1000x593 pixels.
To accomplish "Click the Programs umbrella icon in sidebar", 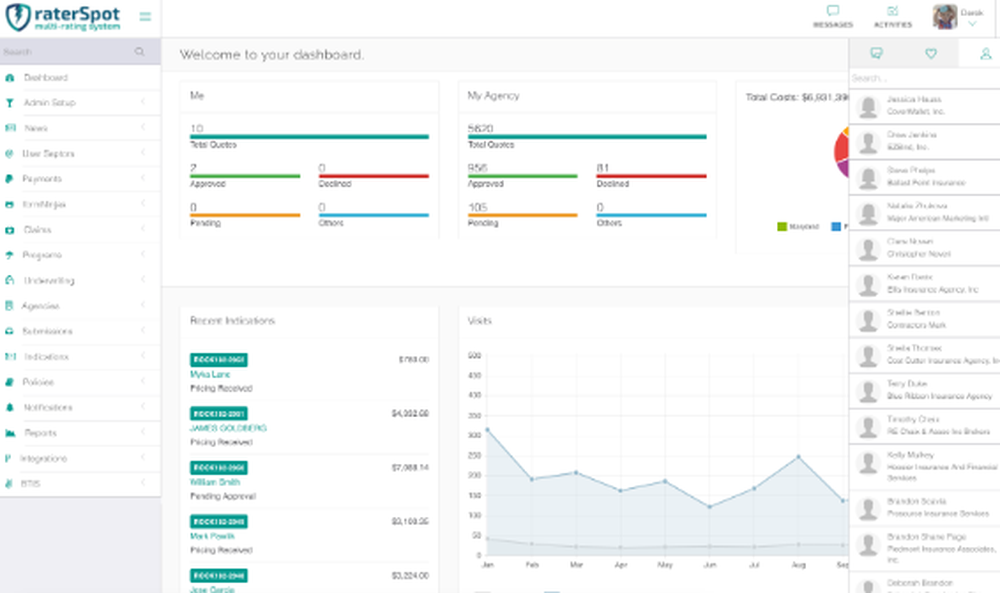I will [x=10, y=255].
